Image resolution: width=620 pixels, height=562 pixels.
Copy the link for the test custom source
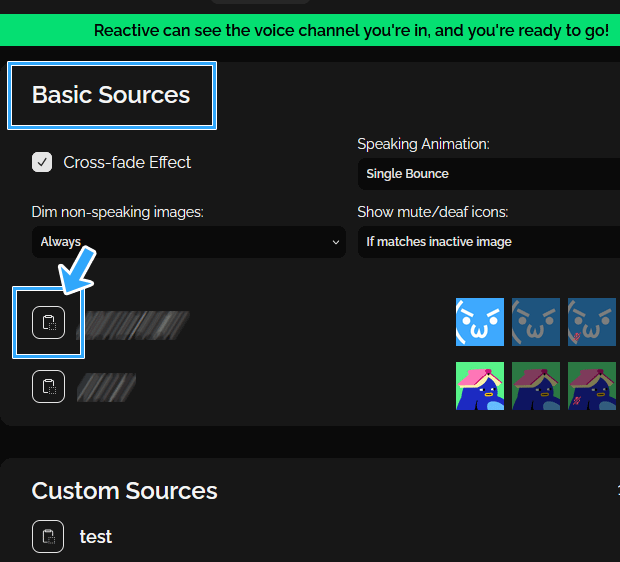tap(48, 537)
